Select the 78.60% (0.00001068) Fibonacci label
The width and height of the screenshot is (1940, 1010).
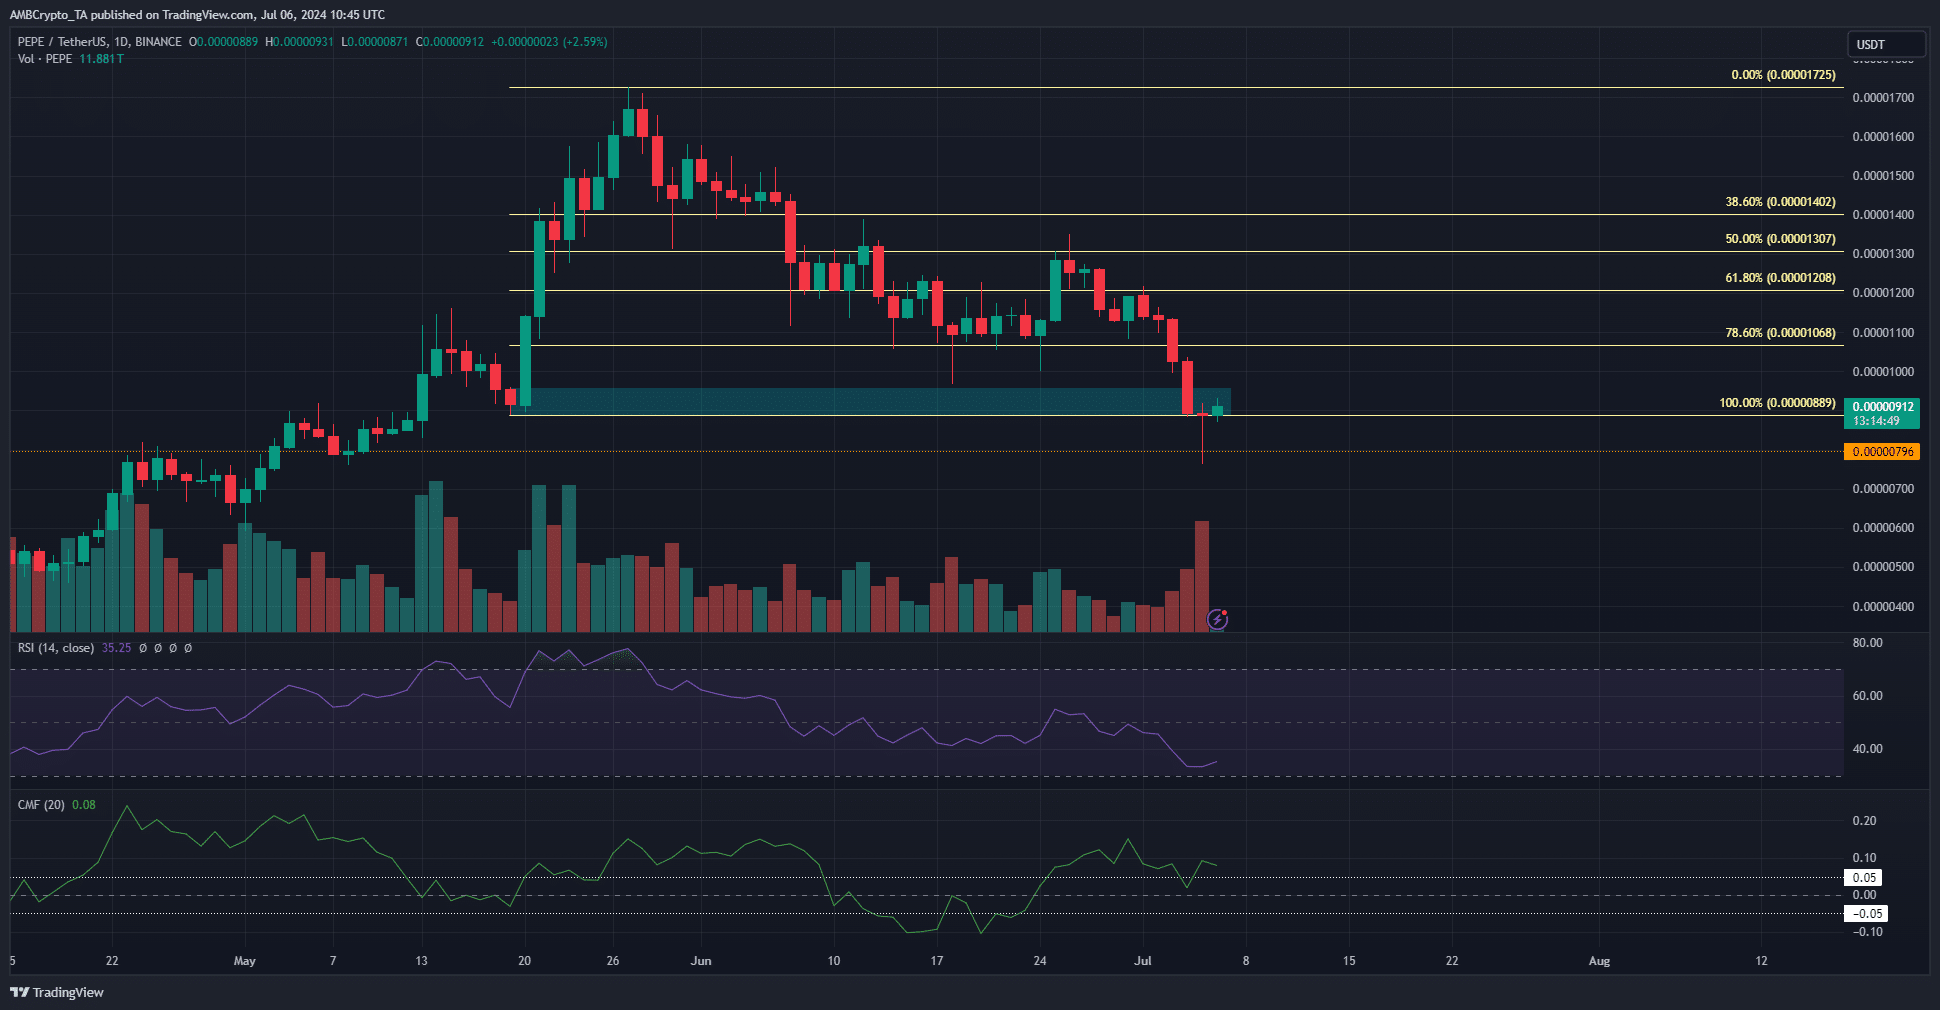click(1780, 333)
